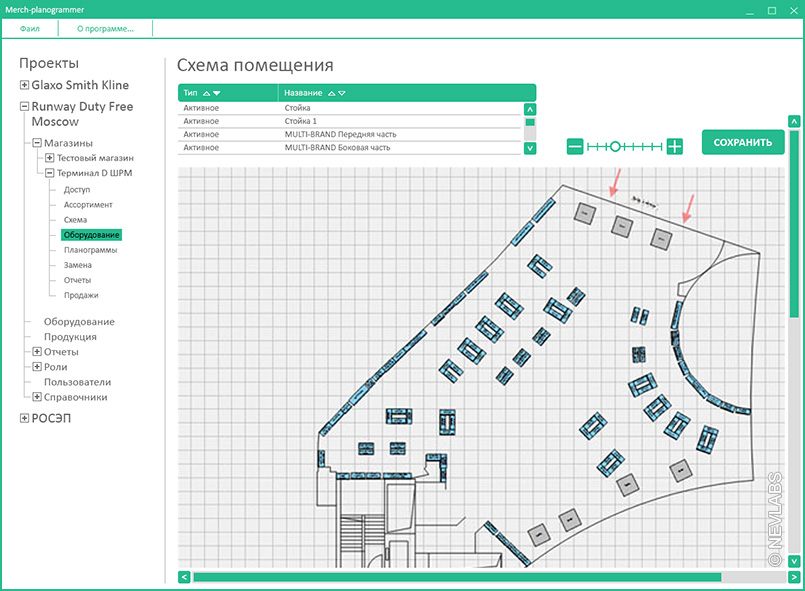Viewport: 805px width, 591px height.
Task: Open the Файл menu
Action: click(30, 28)
